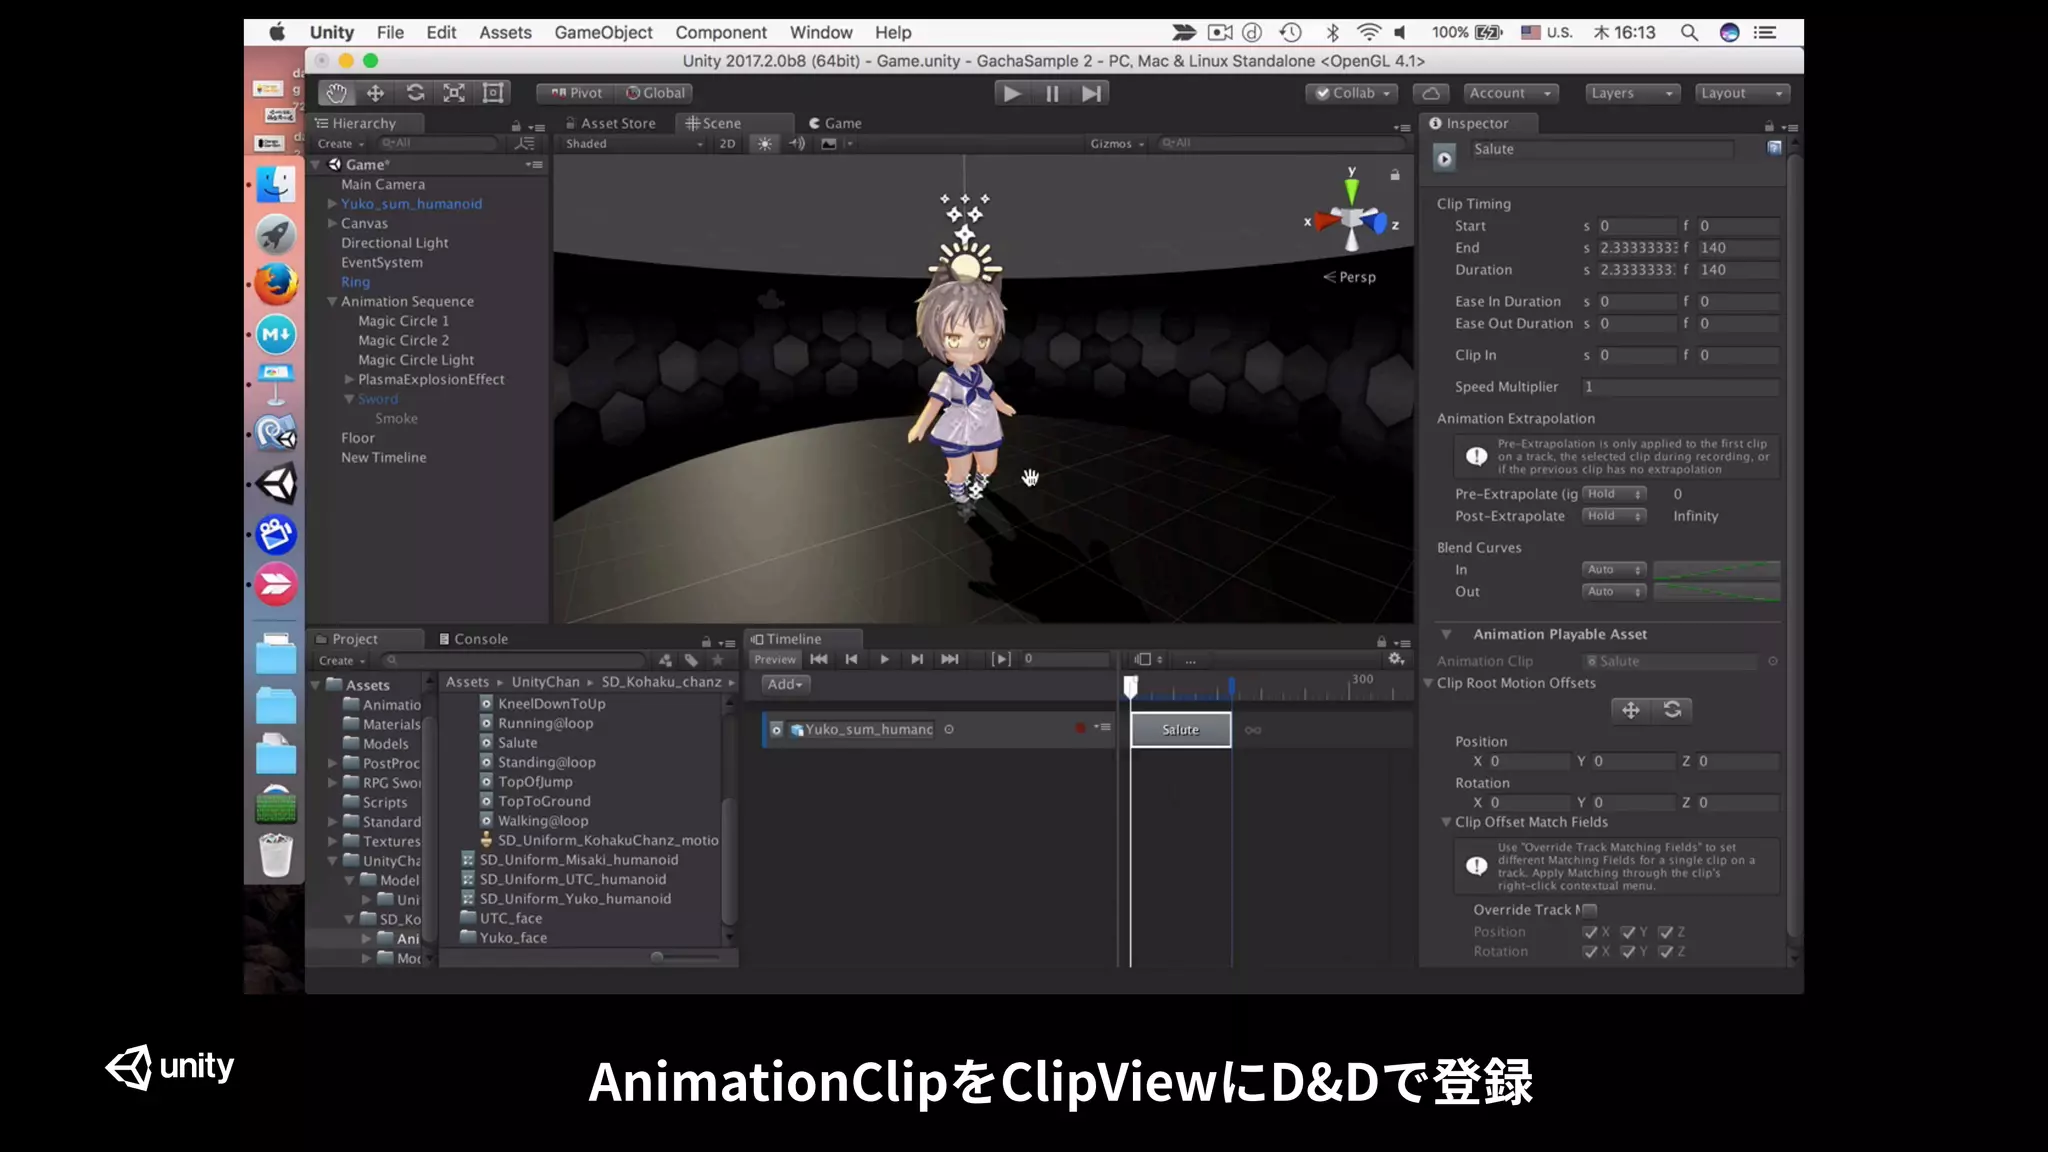
Task: Open Timeline settings gear
Action: click(1397, 659)
